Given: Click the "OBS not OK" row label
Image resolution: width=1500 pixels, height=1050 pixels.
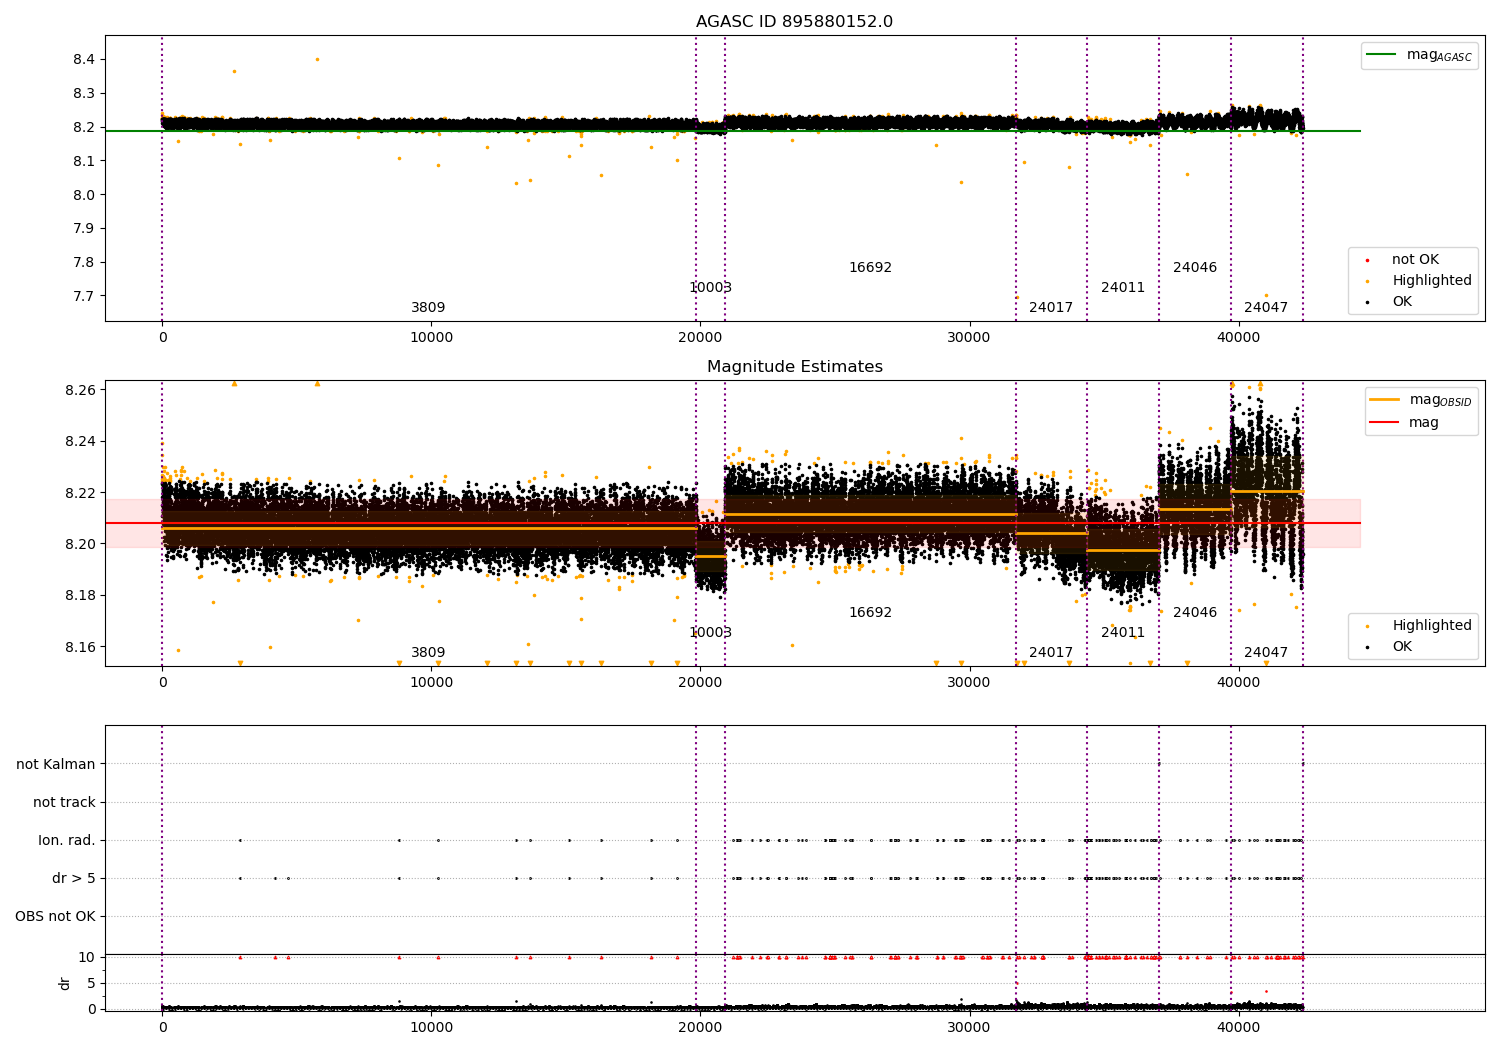Looking at the screenshot, I should (x=56, y=917).
